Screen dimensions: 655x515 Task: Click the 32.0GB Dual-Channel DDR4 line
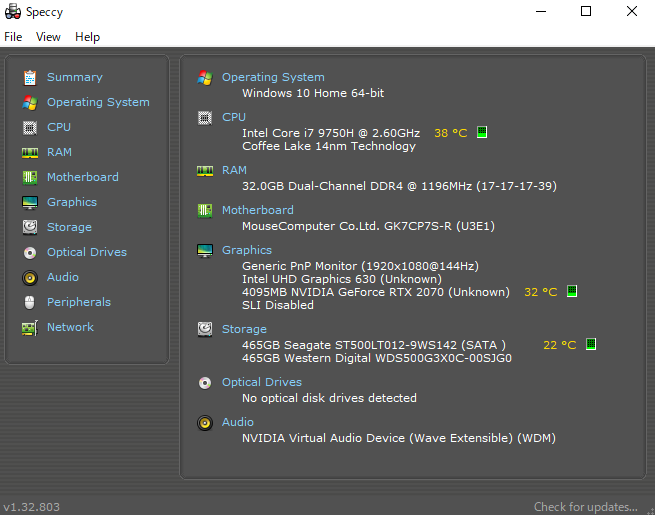399,186
